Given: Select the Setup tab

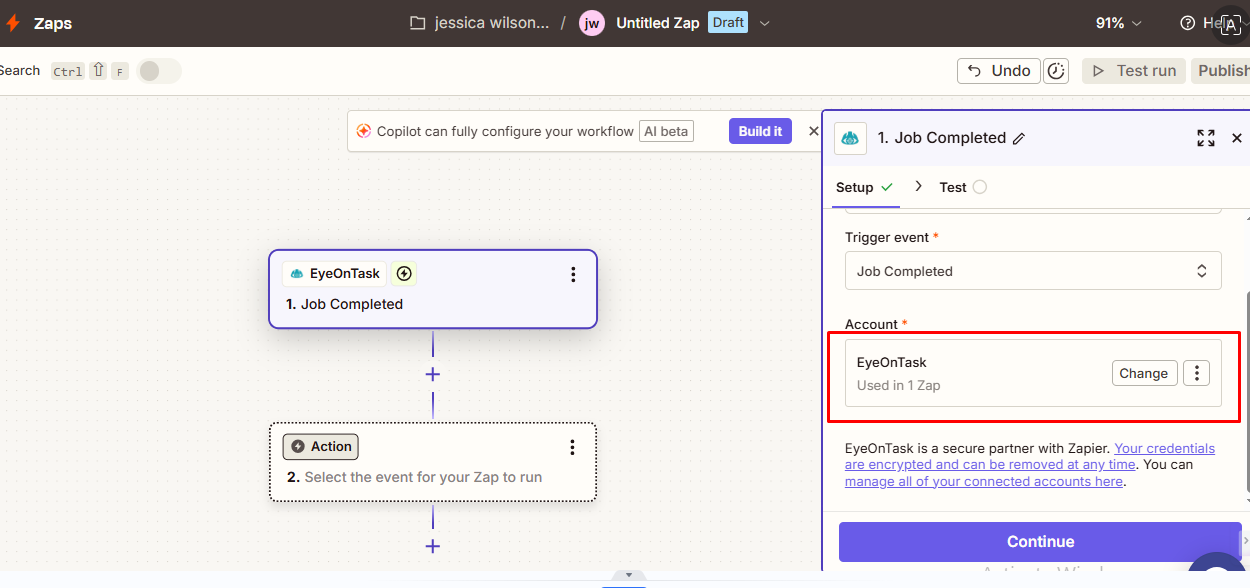Looking at the screenshot, I should [855, 187].
